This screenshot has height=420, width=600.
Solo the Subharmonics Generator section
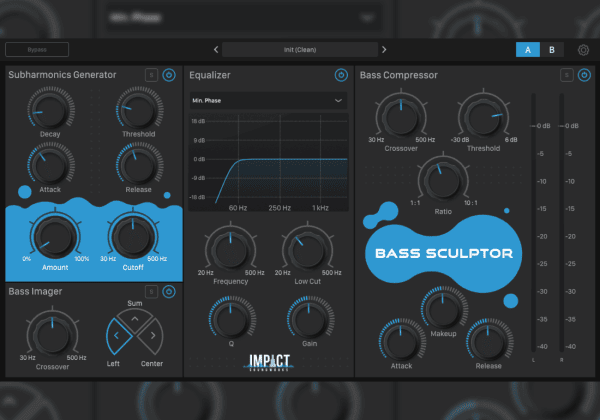pos(152,75)
